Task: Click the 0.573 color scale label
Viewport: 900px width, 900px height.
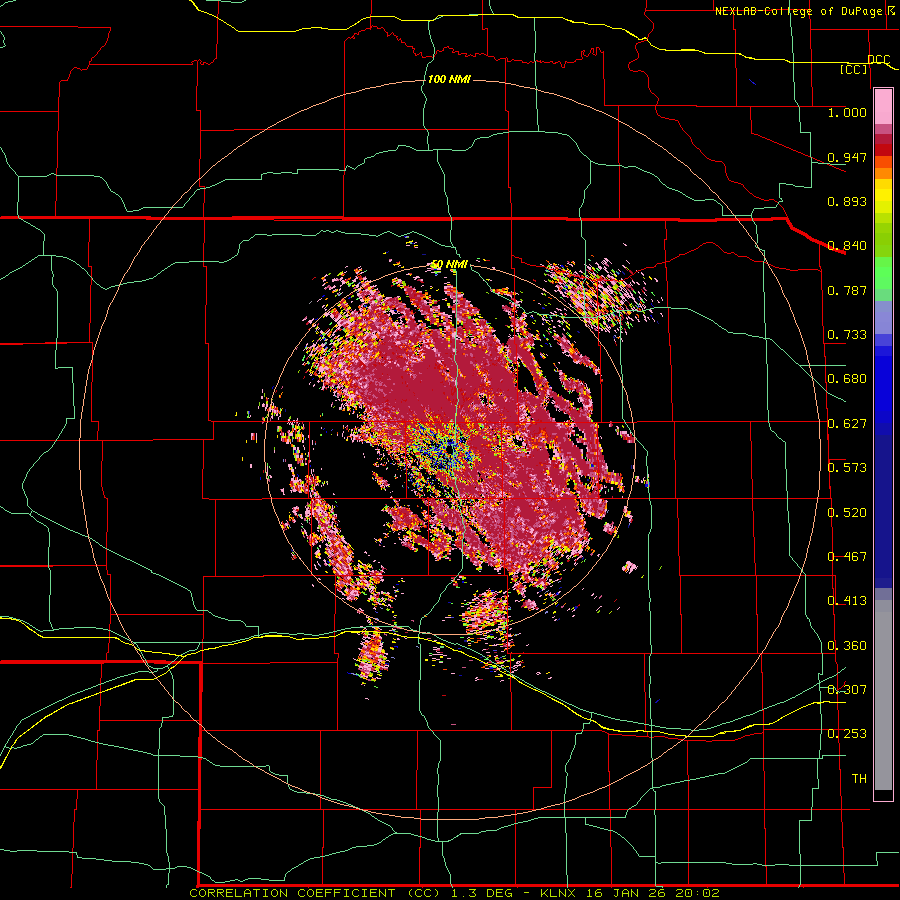Action: point(847,468)
